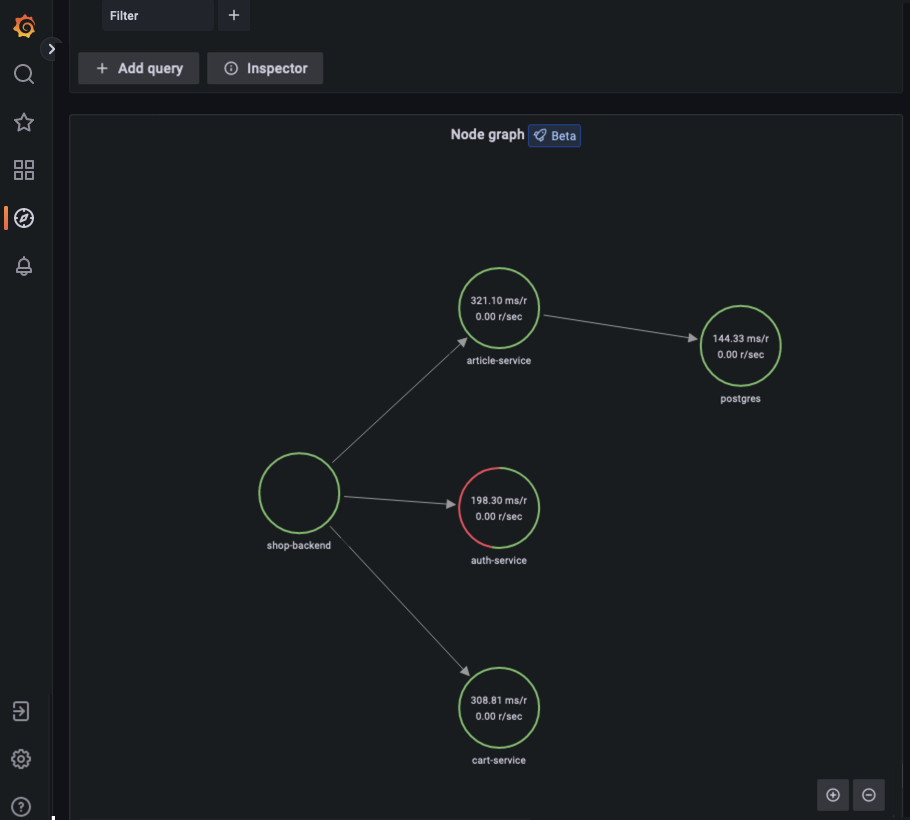Viewport: 910px width, 820px height.
Task: Open the Configuration gear icon
Action: coord(23,759)
